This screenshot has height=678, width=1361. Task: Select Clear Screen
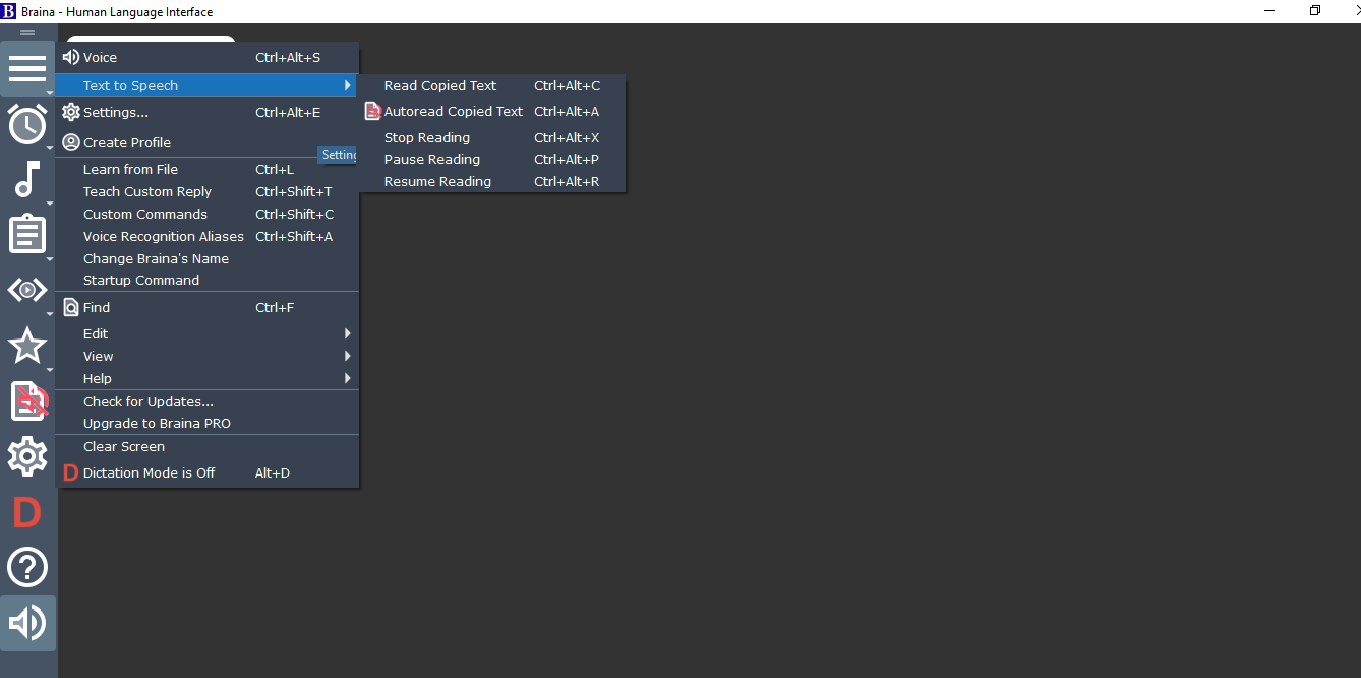point(207,446)
